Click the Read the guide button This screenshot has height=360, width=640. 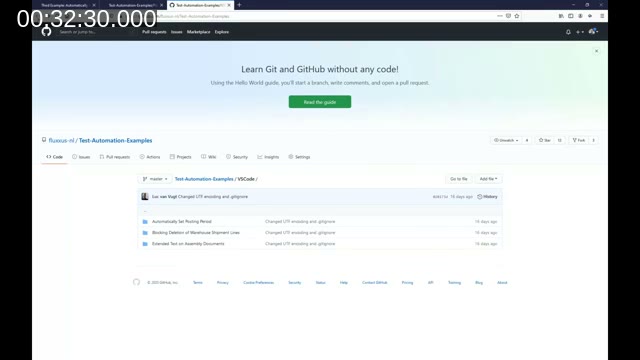(x=320, y=102)
